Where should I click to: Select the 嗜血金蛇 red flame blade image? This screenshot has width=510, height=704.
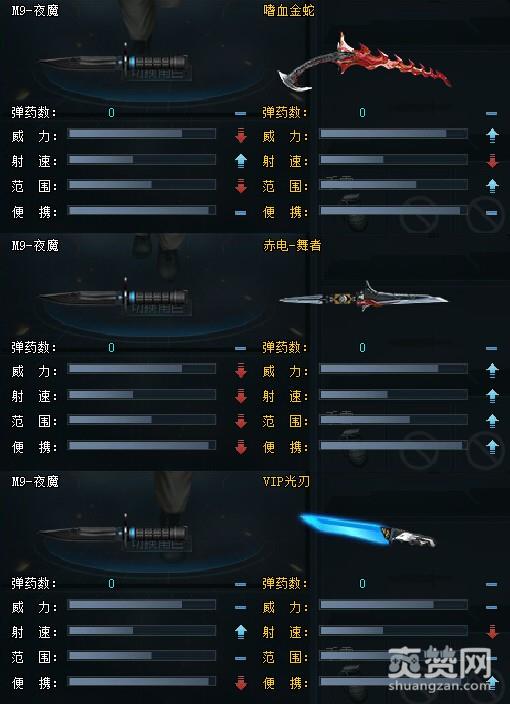pos(364,62)
